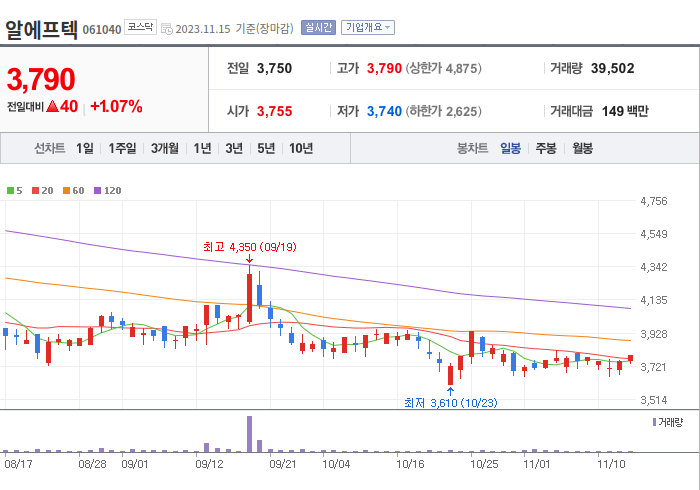The width and height of the screenshot is (700, 490).
Task: Click the 08/17 date label on the x-axis
Action: [18, 465]
